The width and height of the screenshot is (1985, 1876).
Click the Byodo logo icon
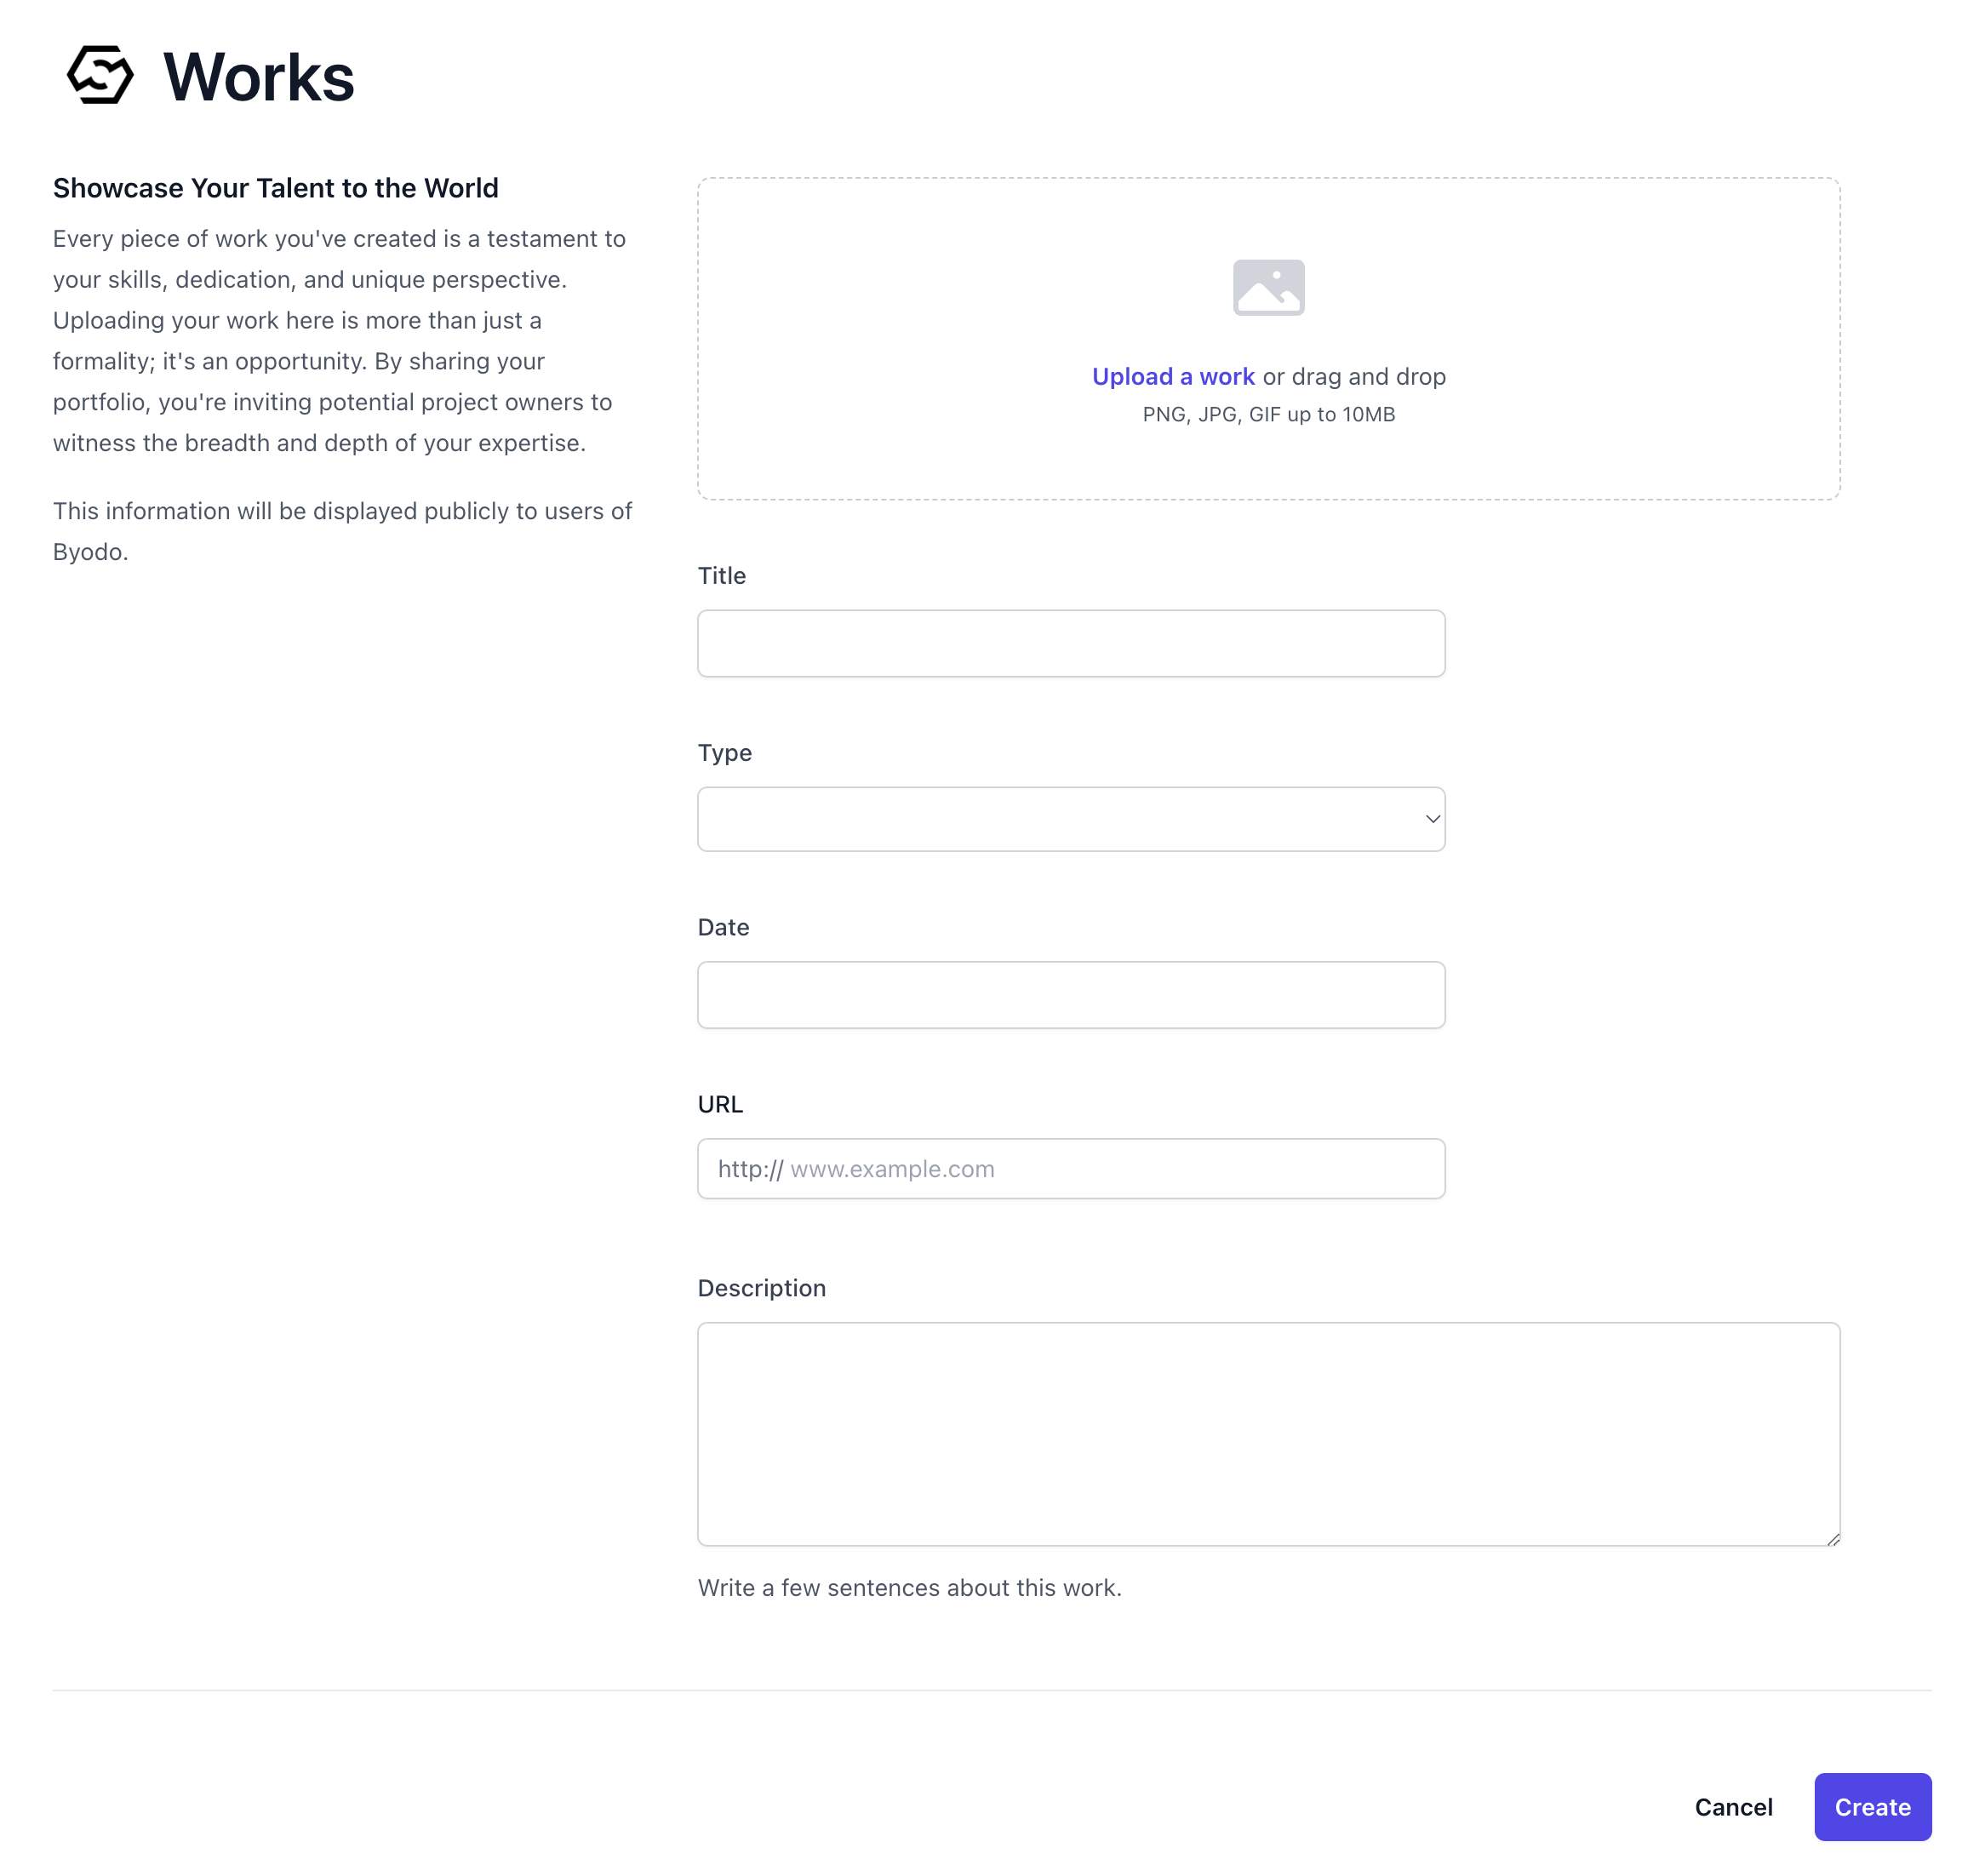click(100, 75)
